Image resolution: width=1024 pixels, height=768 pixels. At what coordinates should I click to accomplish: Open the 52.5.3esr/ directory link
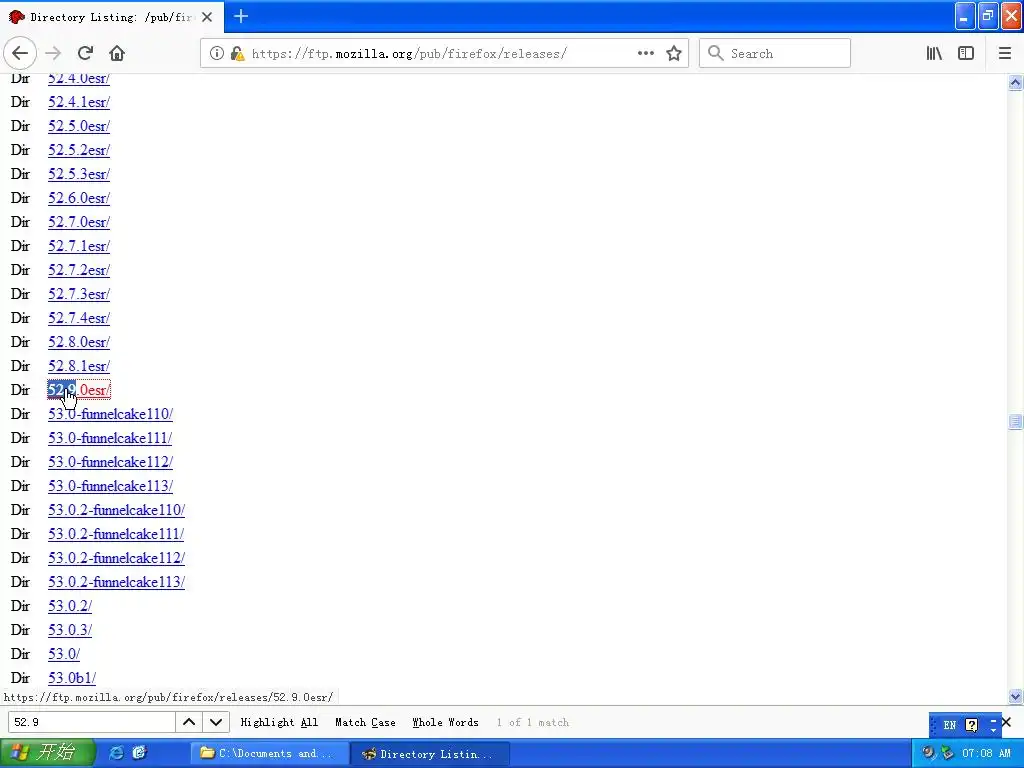coord(79,174)
